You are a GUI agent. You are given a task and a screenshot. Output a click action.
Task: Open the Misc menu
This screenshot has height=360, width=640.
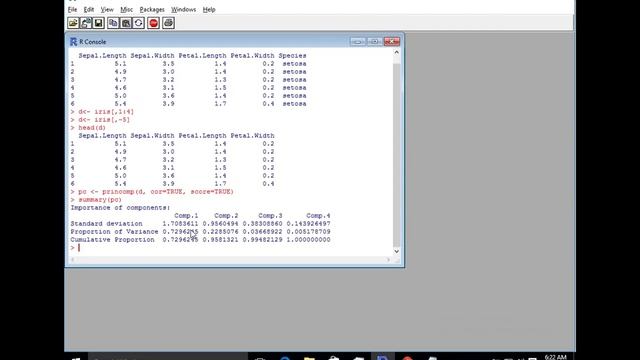pos(127,9)
